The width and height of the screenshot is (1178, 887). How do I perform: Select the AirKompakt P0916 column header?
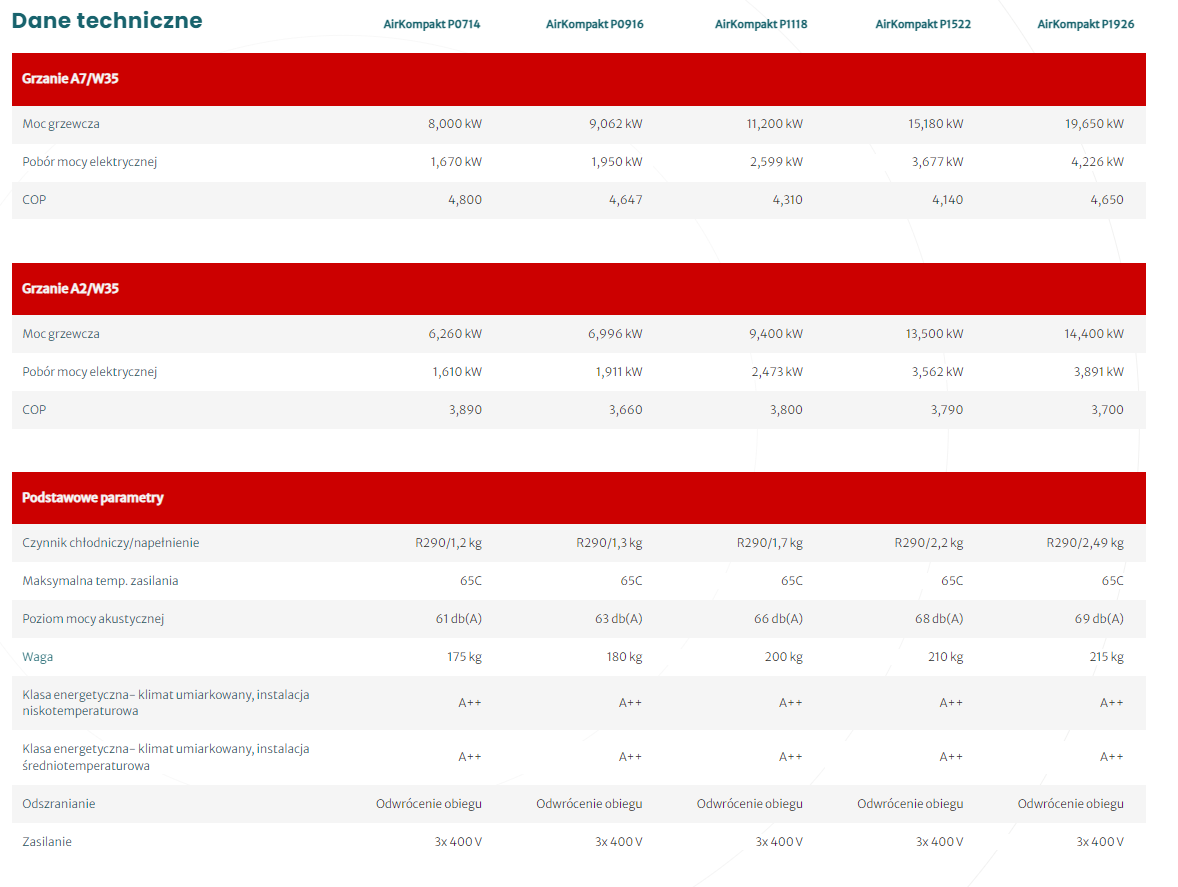click(x=594, y=24)
